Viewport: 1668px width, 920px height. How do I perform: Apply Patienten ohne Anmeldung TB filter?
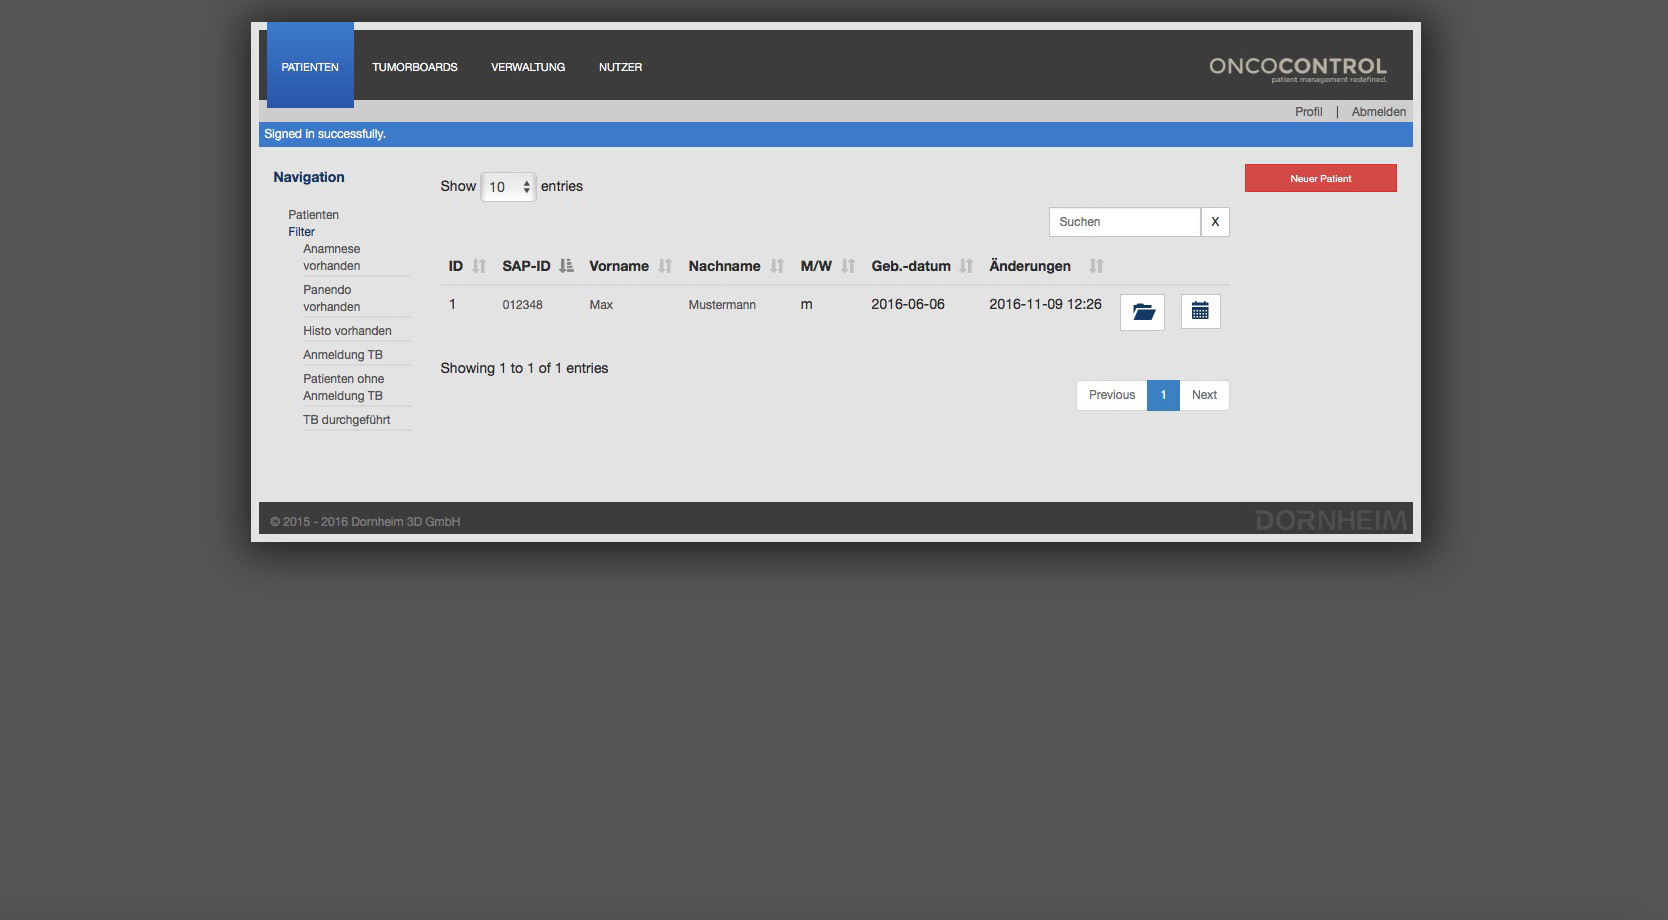pos(344,387)
